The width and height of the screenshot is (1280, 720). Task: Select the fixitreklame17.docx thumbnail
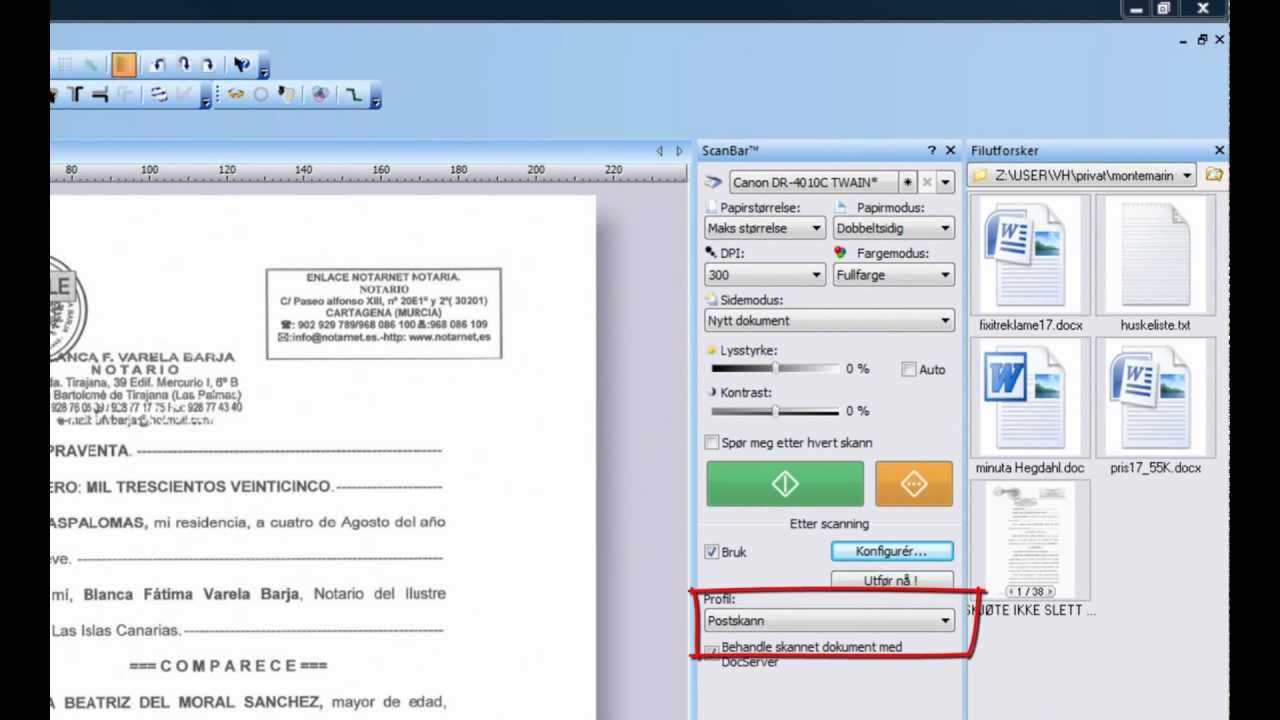tap(1029, 255)
